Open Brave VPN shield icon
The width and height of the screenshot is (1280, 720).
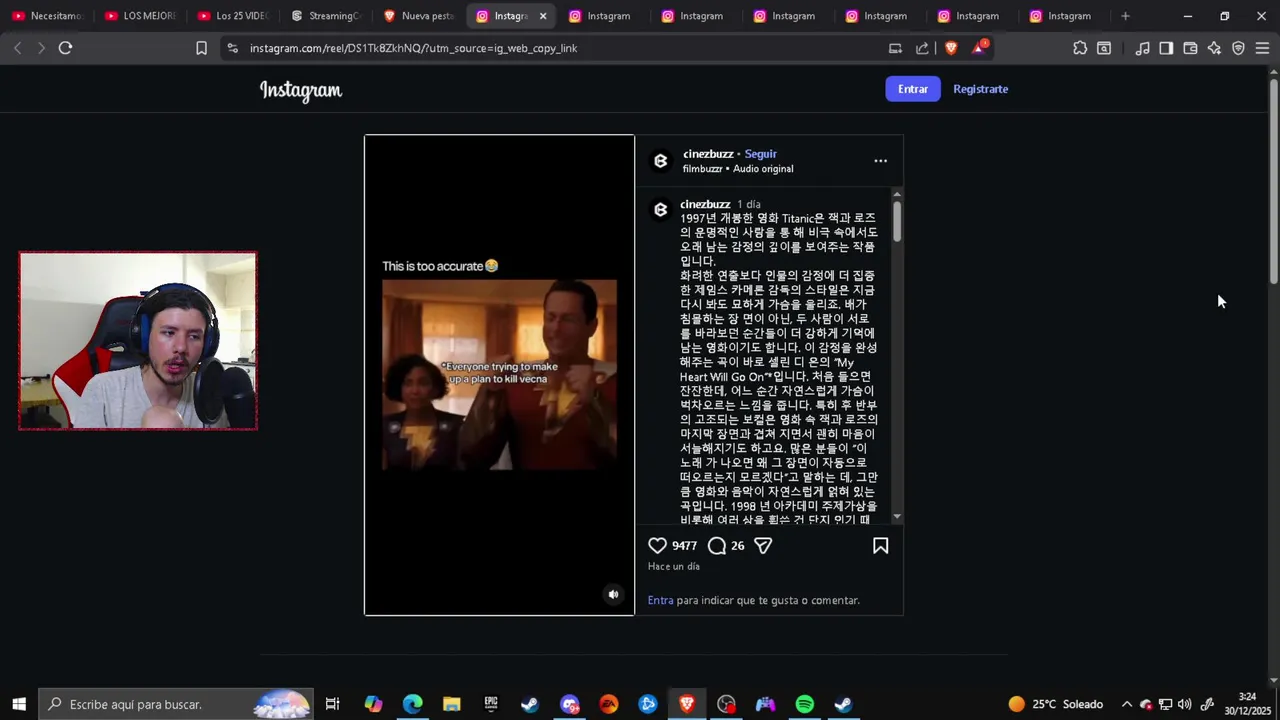click(x=1238, y=48)
